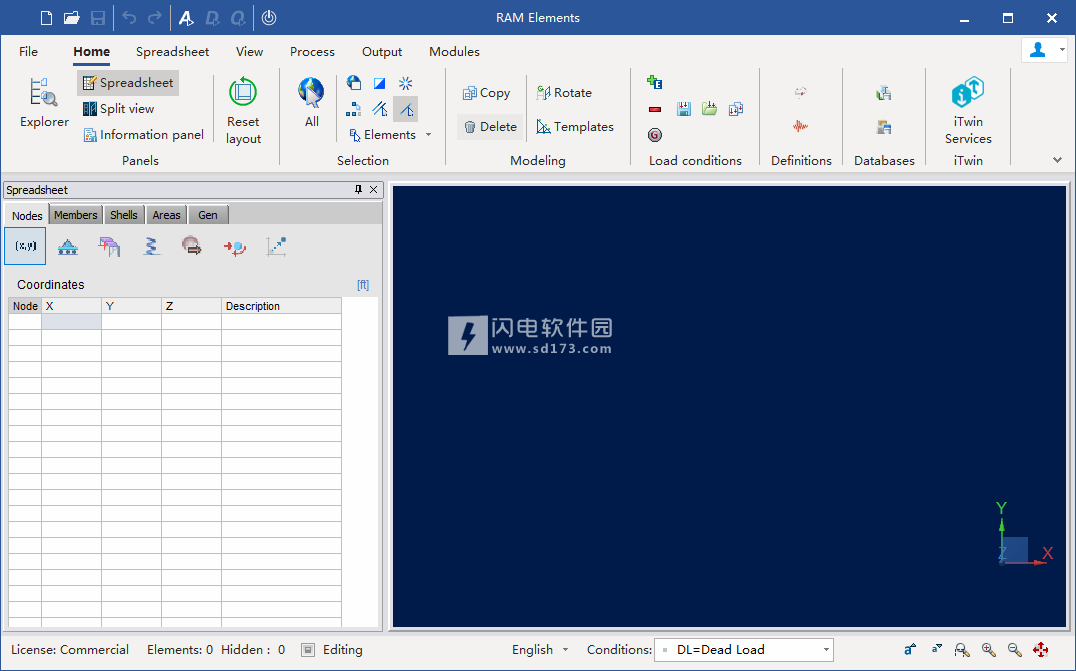Screen dimensions: 1076x671
Task: Open the Templates button
Action: pos(575,127)
